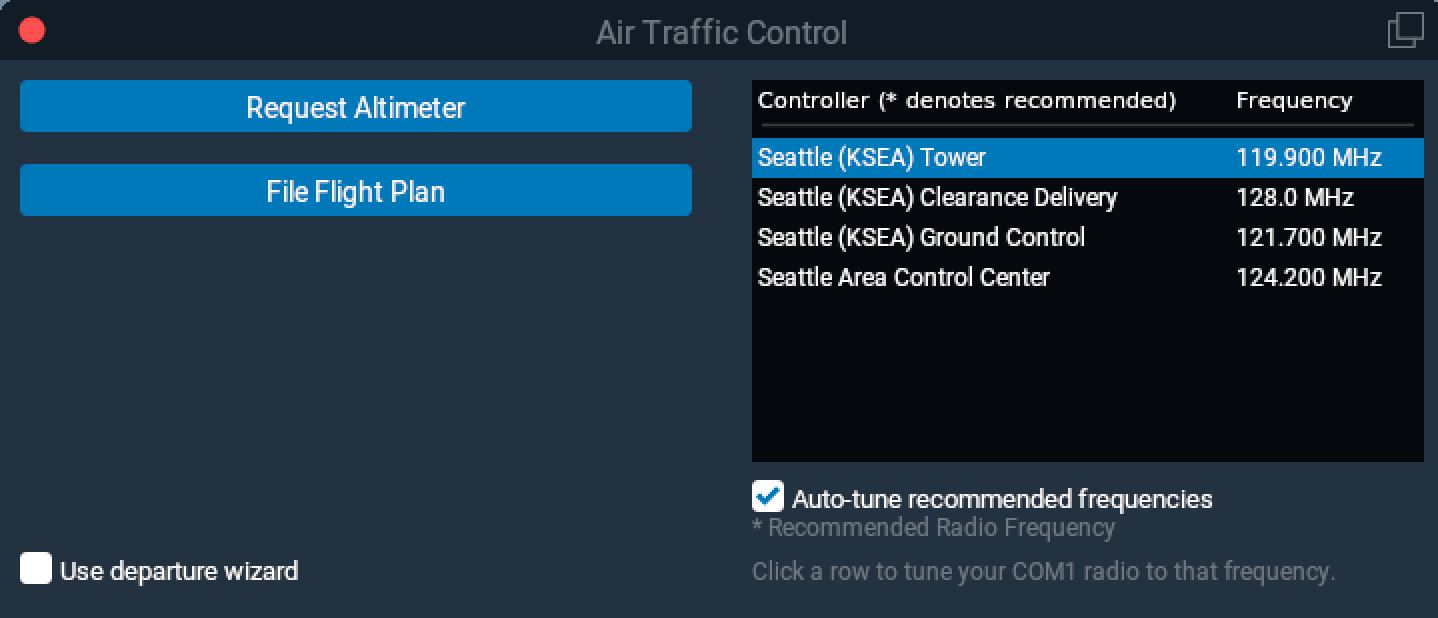Choose the Seattle (KSEA) Ground Control controller
The width and height of the screenshot is (1438, 618).
click(921, 238)
